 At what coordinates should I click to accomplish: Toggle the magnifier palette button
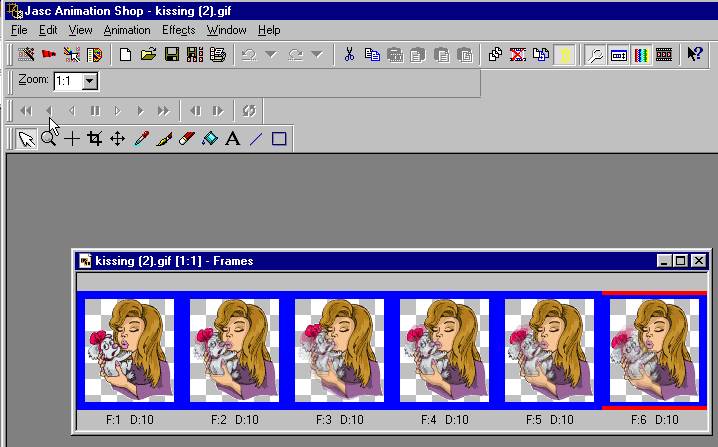[x=595, y=55]
